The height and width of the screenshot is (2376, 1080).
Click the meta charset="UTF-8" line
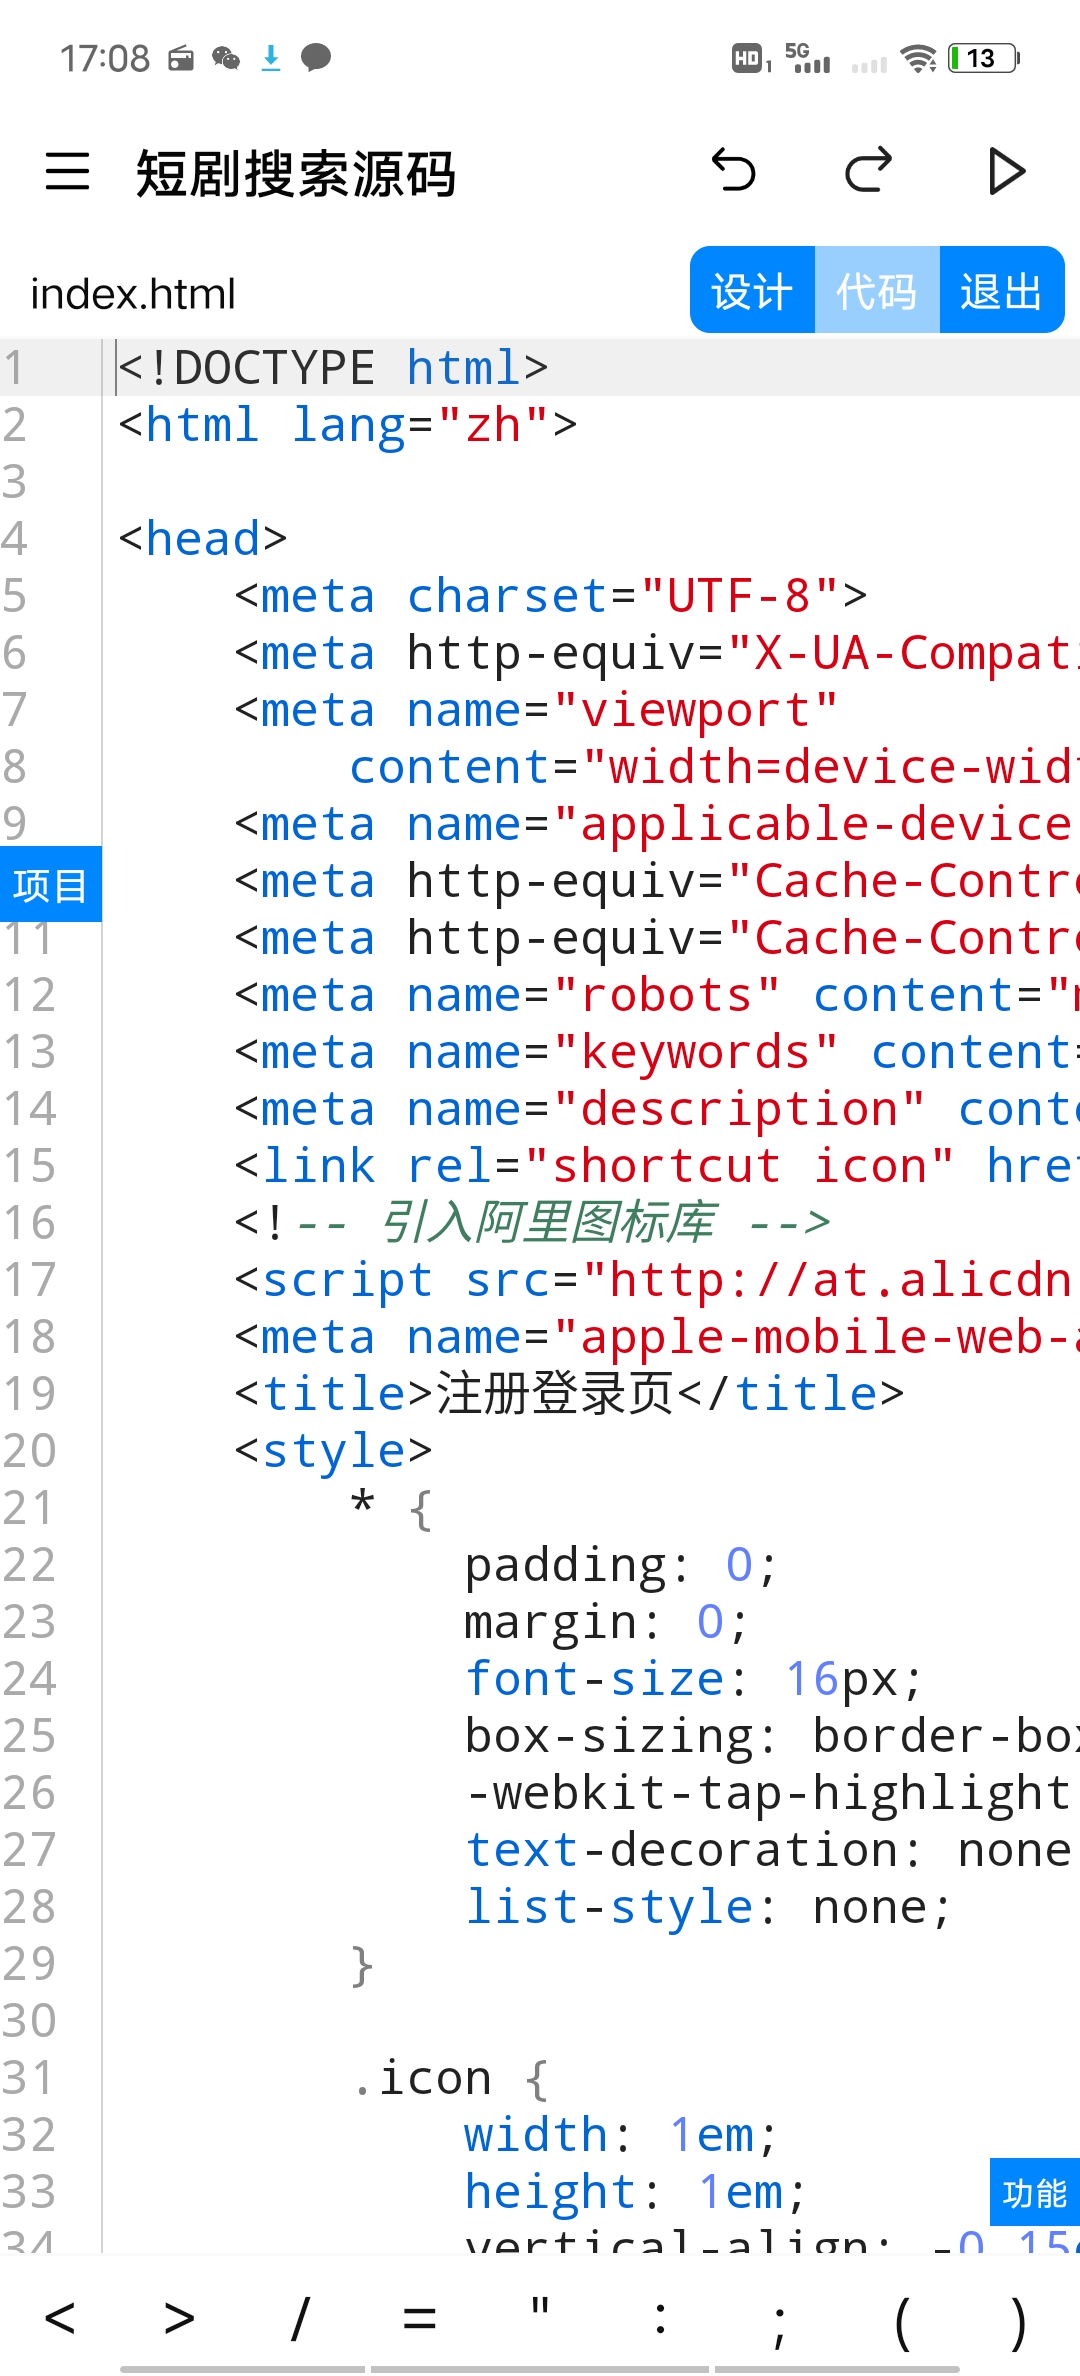pos(551,596)
